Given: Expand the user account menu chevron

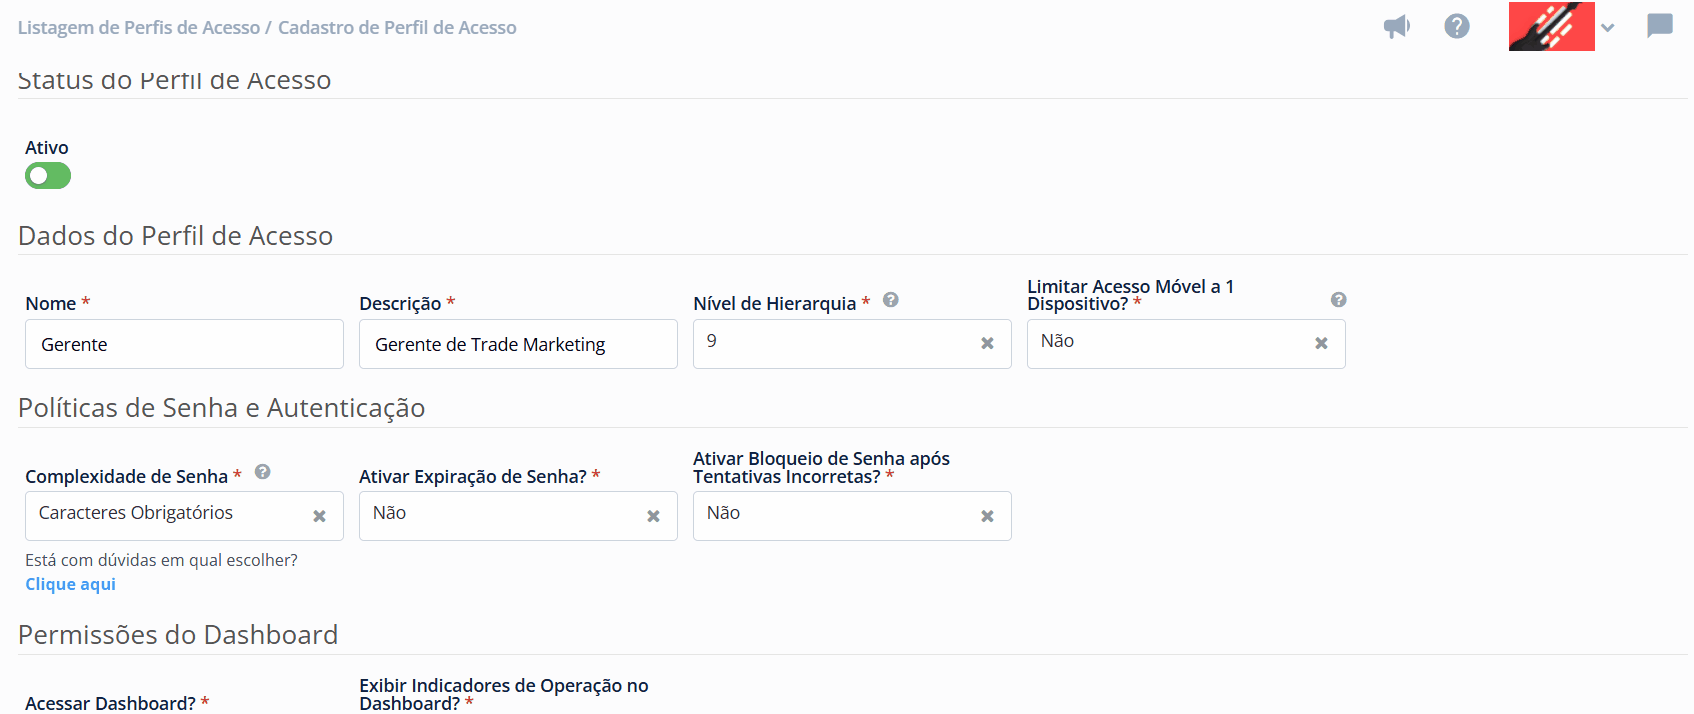Looking at the screenshot, I should pos(1607,28).
